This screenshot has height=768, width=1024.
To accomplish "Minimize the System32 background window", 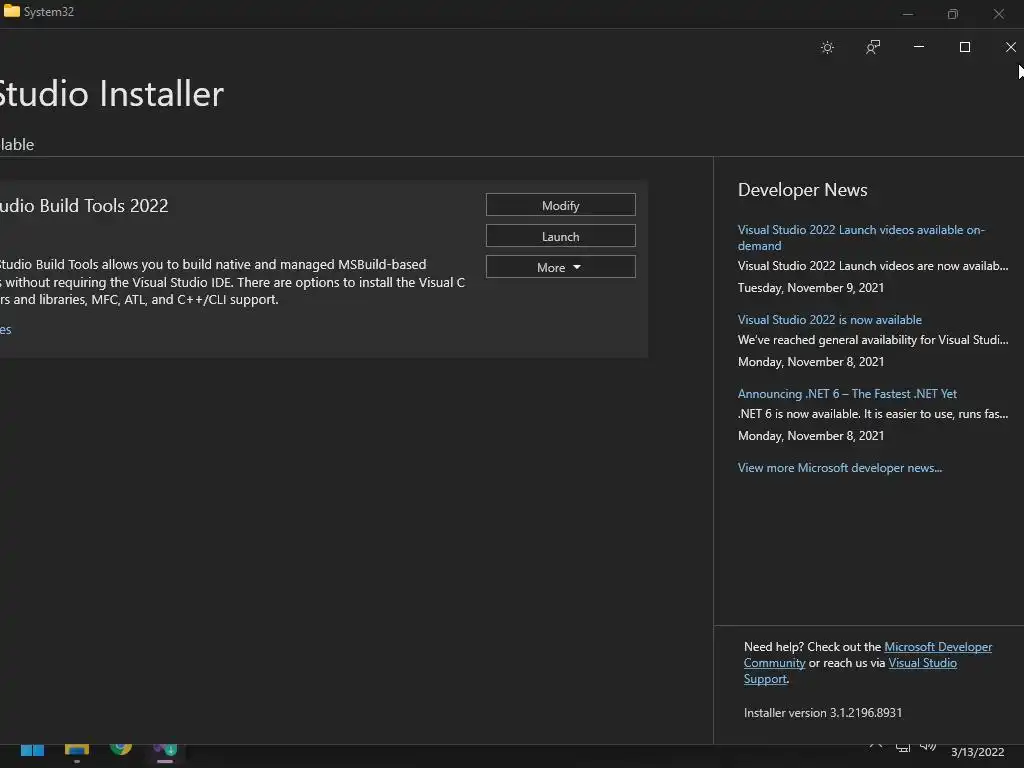I will coord(908,14).
